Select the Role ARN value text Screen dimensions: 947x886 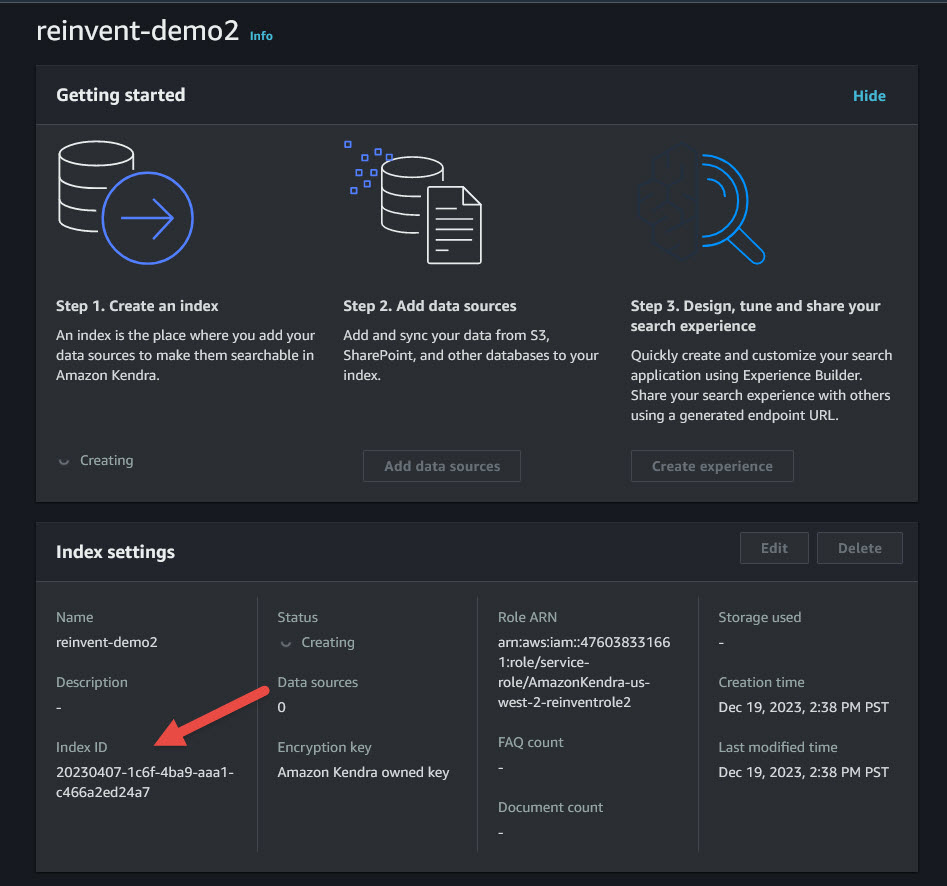point(584,672)
